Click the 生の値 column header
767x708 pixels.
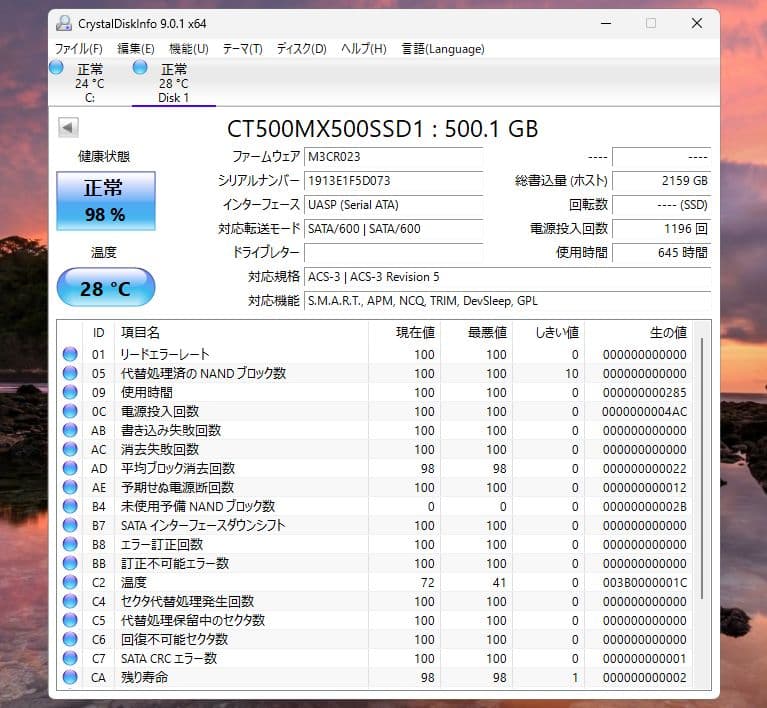pyautogui.click(x=638, y=333)
